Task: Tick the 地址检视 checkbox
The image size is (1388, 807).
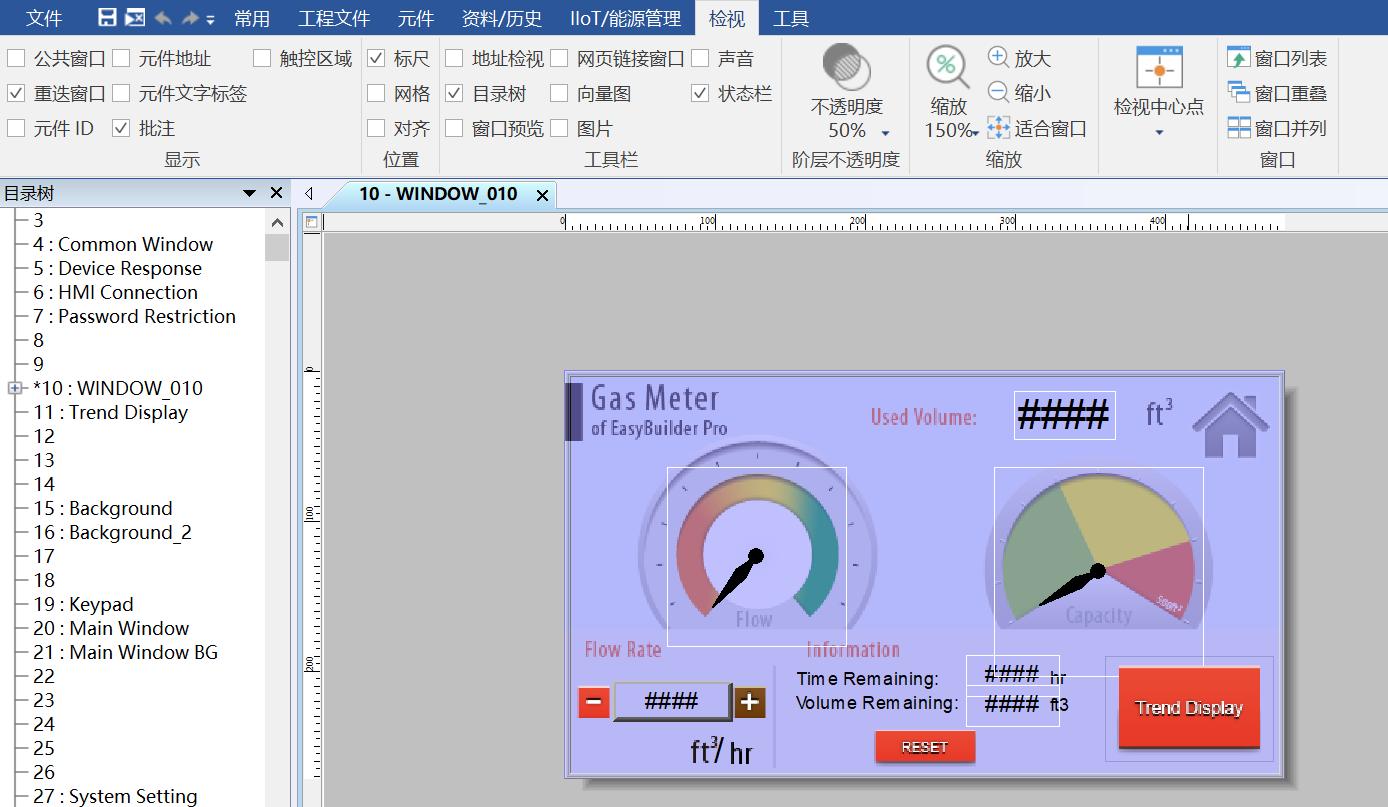Action: coord(454,58)
